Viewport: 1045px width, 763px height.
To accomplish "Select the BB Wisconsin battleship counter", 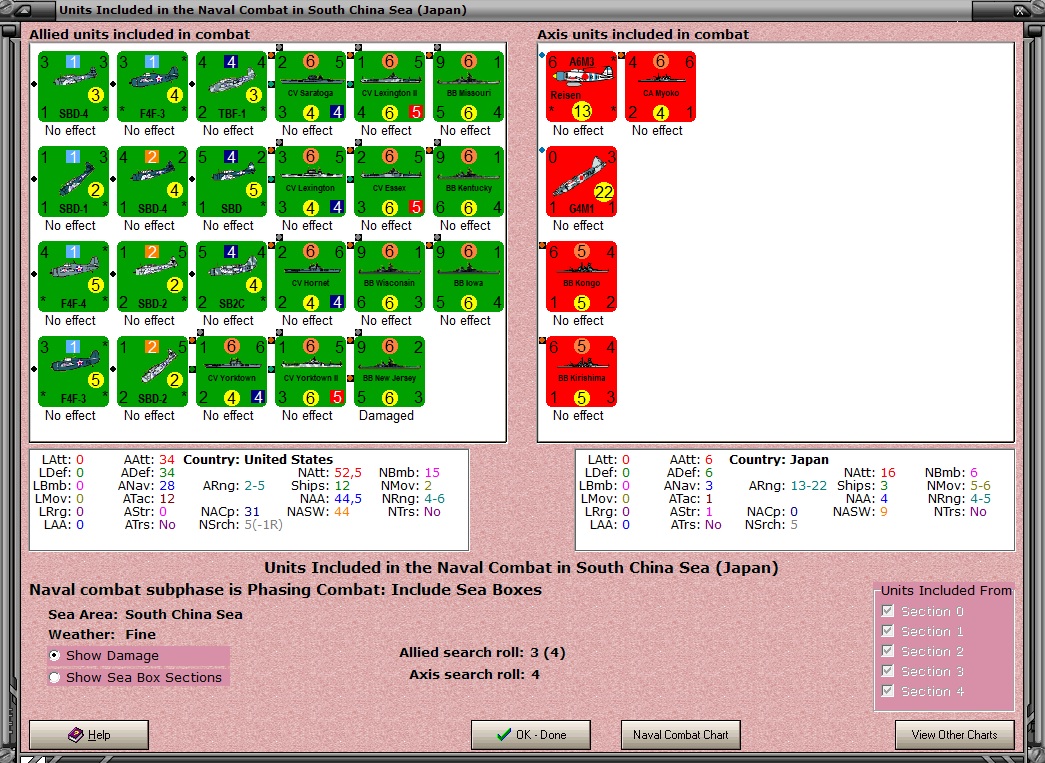I will tap(389, 277).
